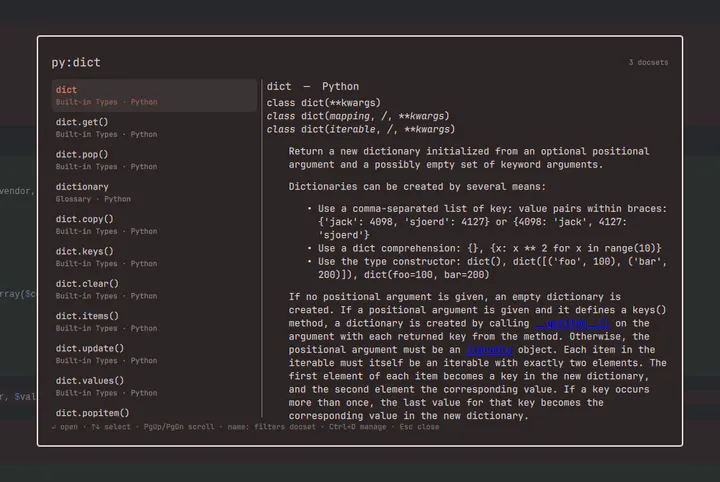Open the dict.get() result
Screen dimensions: 720x482
[x=154, y=128]
